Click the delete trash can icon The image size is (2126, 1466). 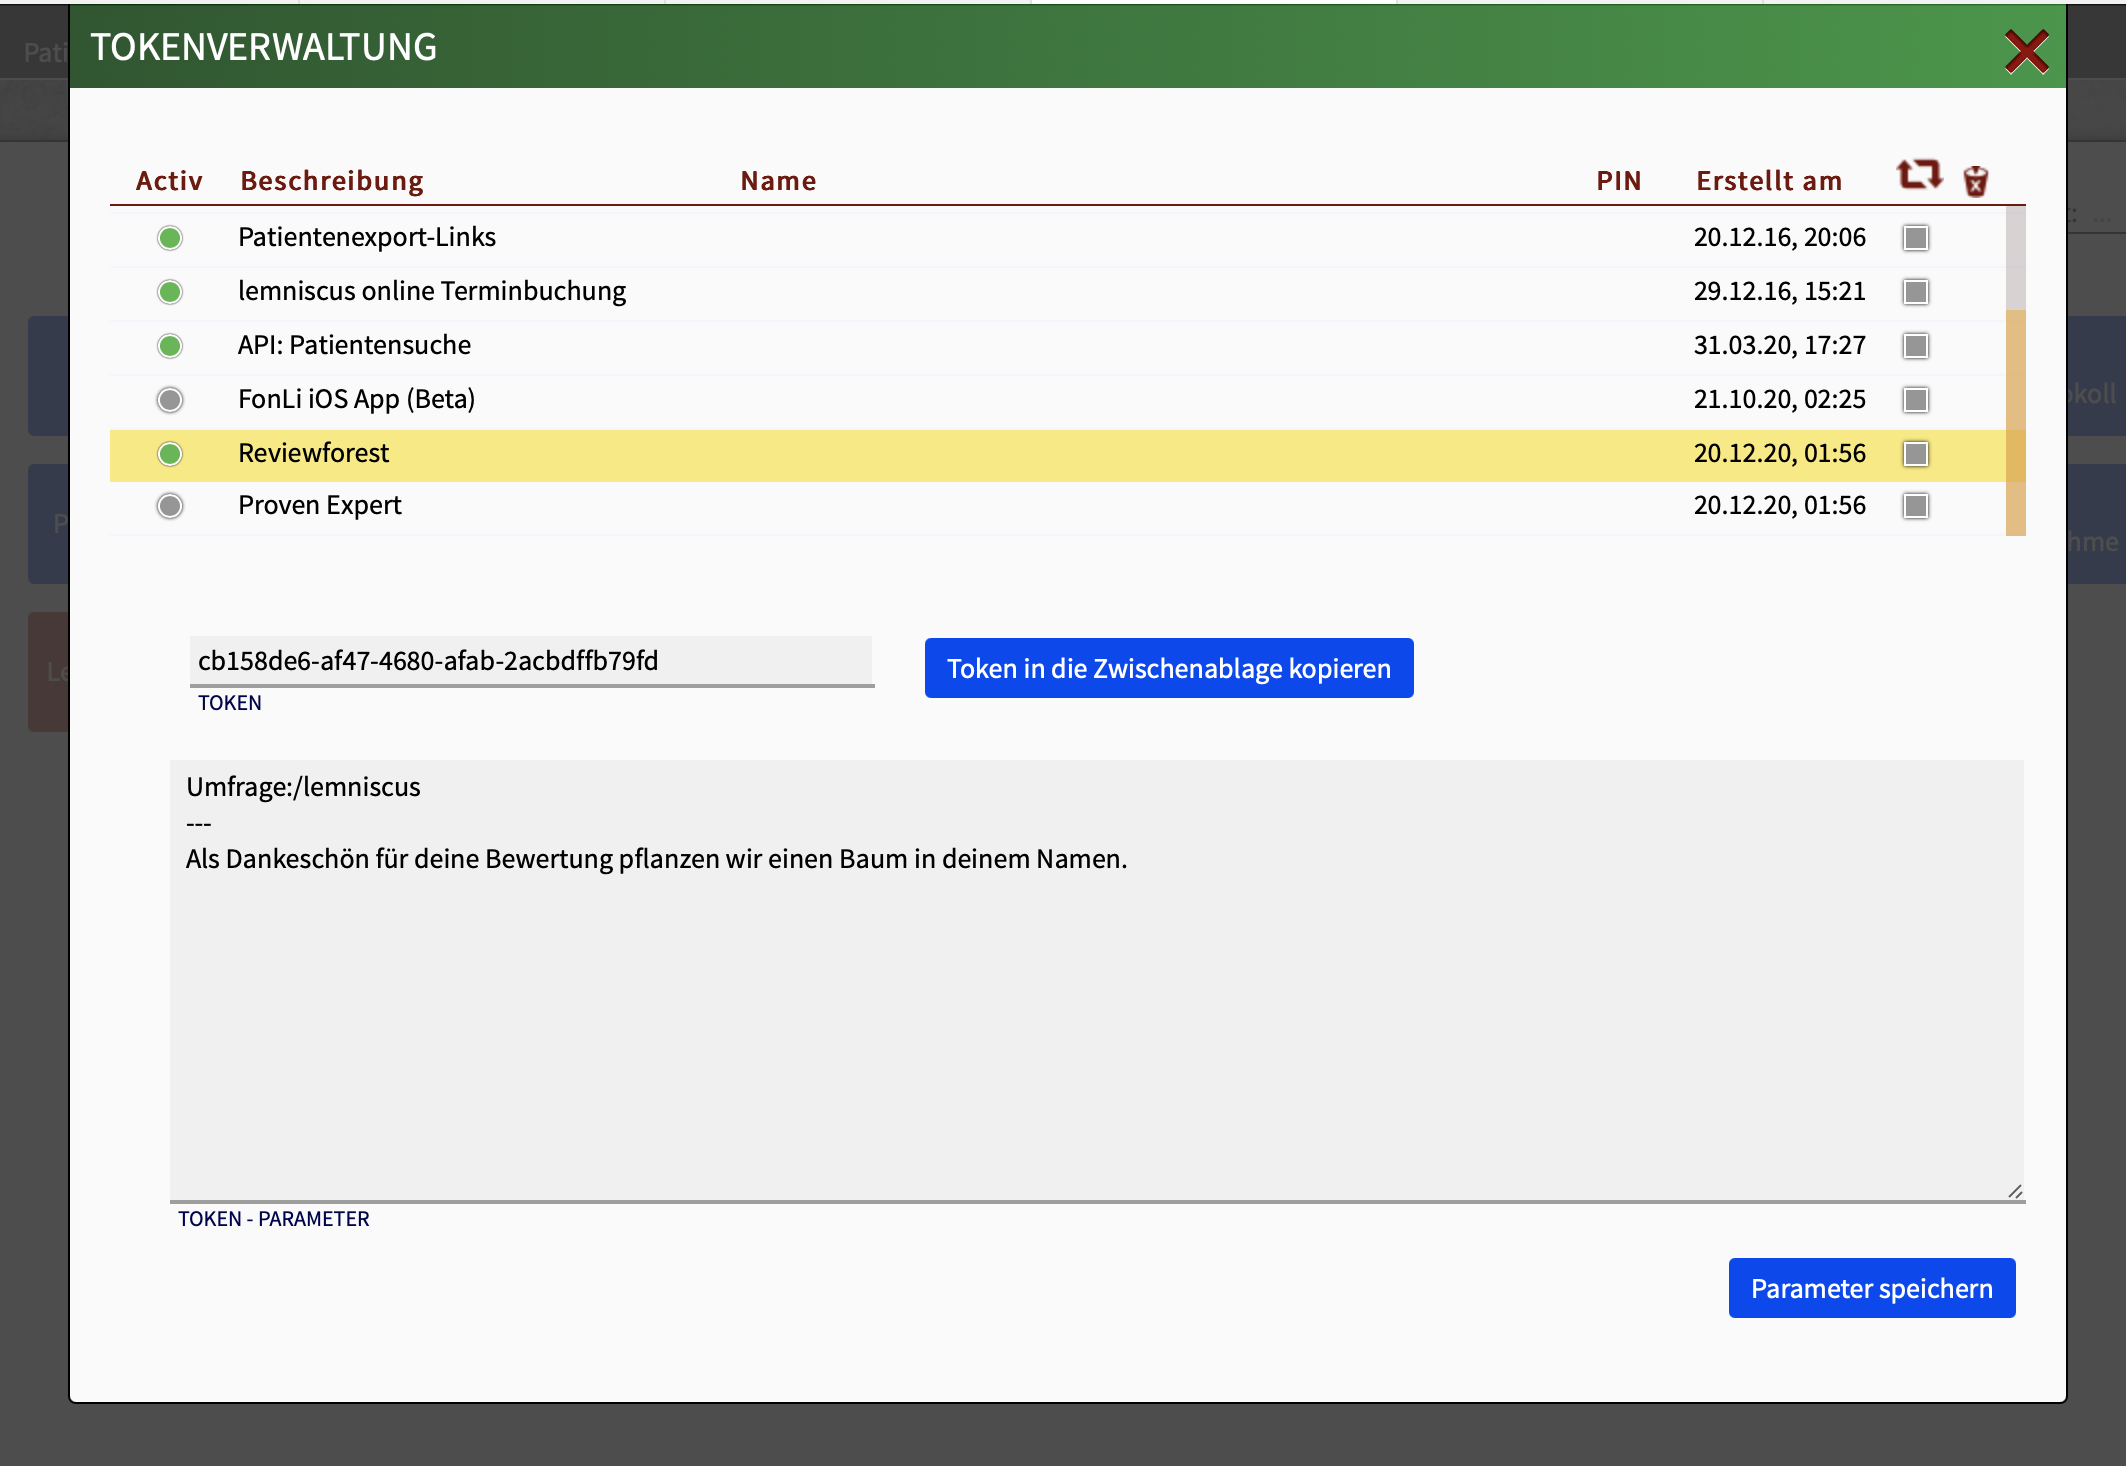click(1975, 181)
